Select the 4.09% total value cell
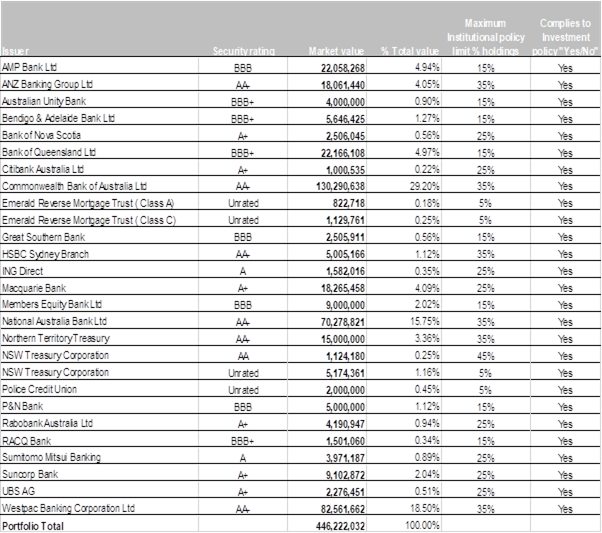 [x=427, y=288]
